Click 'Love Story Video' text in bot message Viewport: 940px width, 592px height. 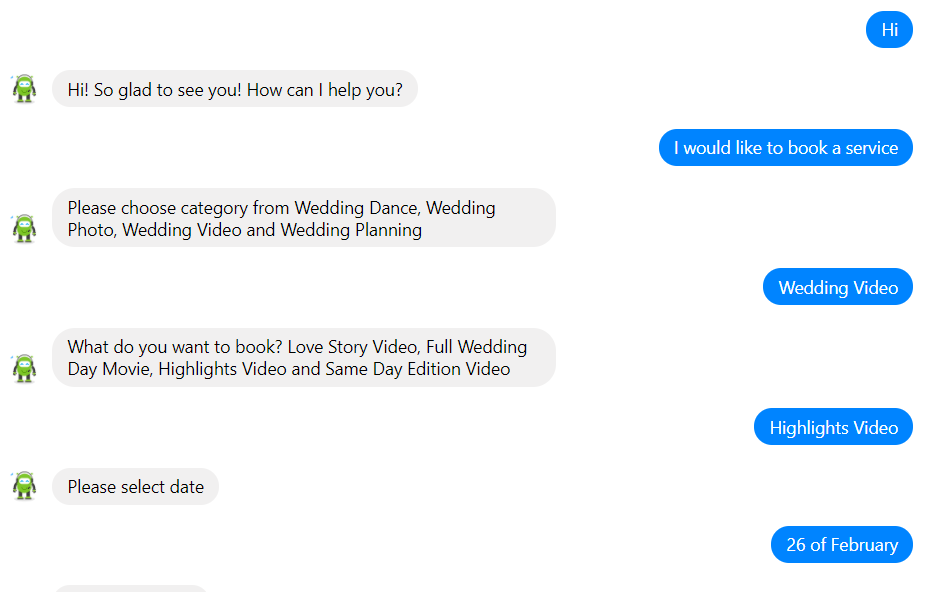click(x=352, y=347)
